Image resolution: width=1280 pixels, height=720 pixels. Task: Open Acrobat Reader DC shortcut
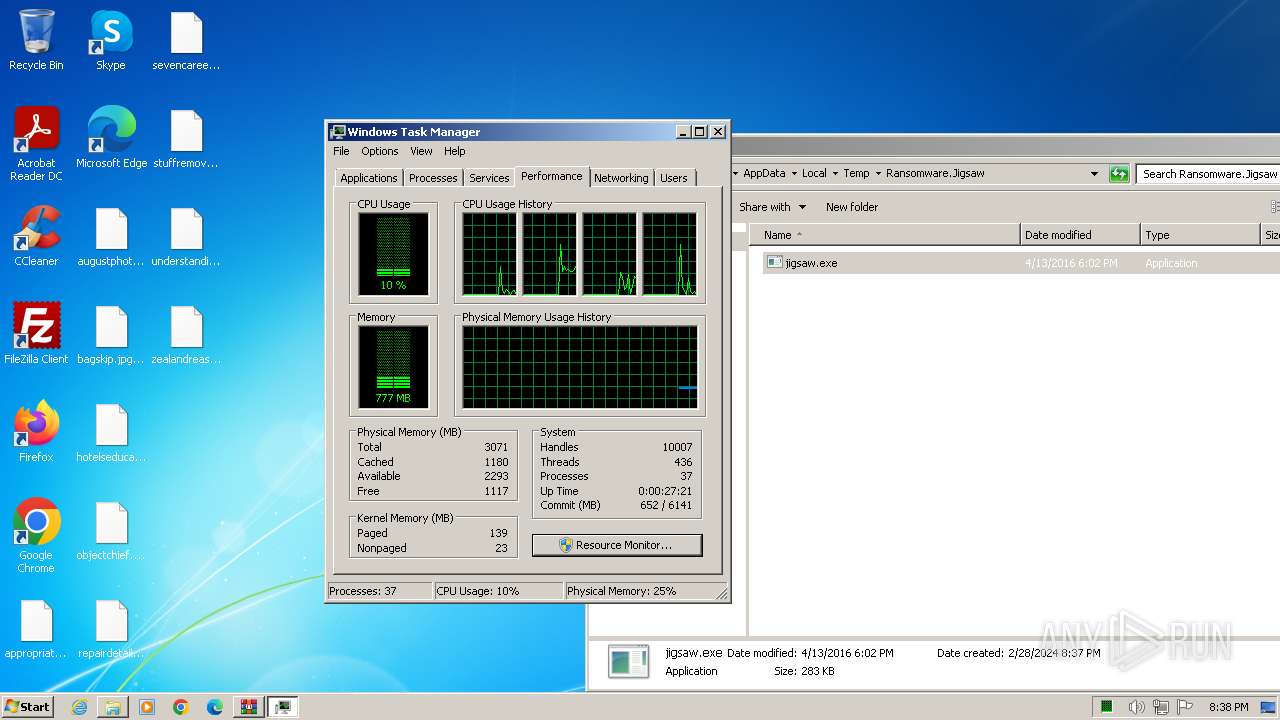pos(36,144)
